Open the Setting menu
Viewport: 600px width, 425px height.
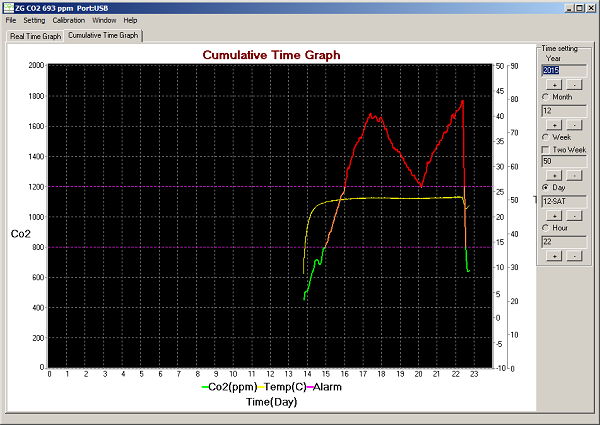click(x=34, y=20)
